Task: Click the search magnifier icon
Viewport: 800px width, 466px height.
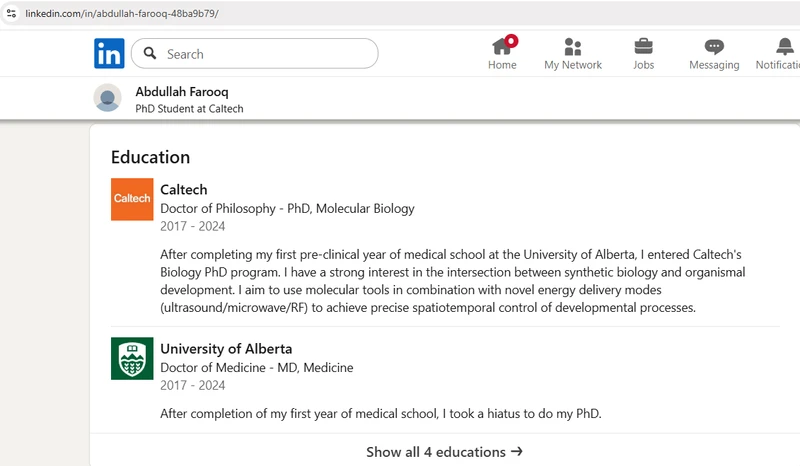Action: [x=150, y=54]
